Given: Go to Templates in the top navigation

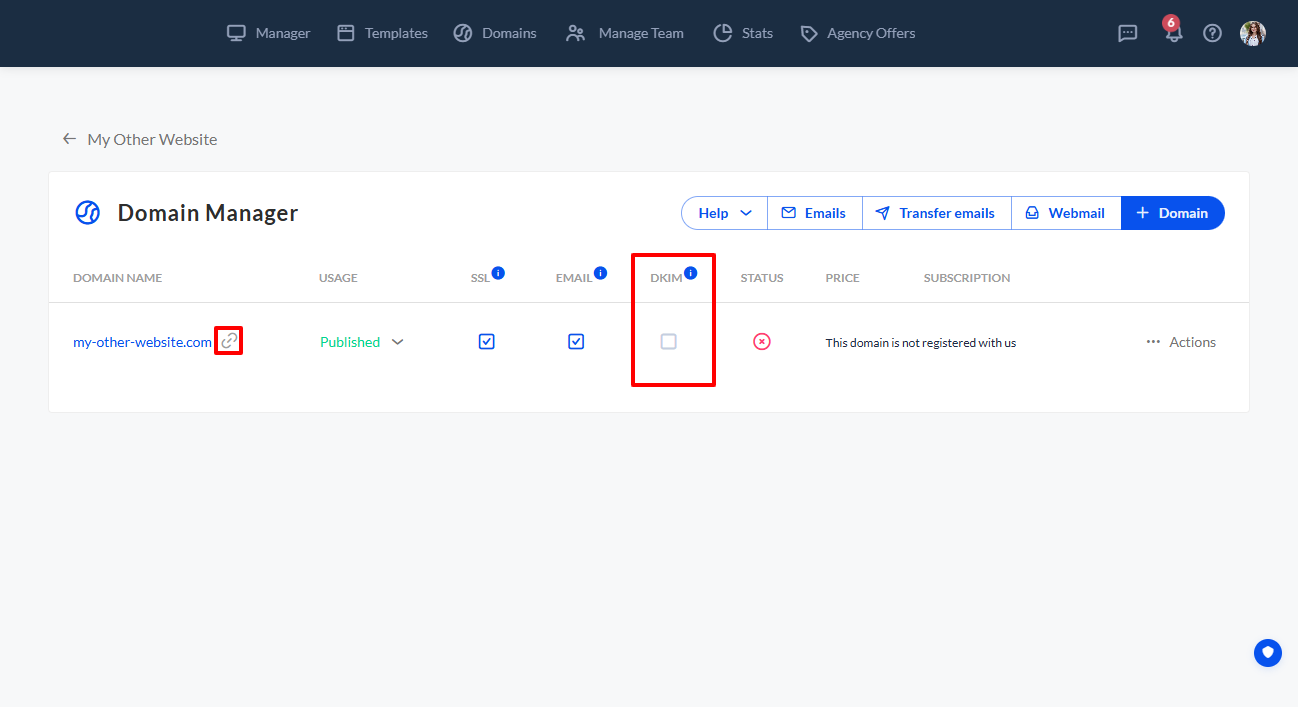Looking at the screenshot, I should 382,33.
